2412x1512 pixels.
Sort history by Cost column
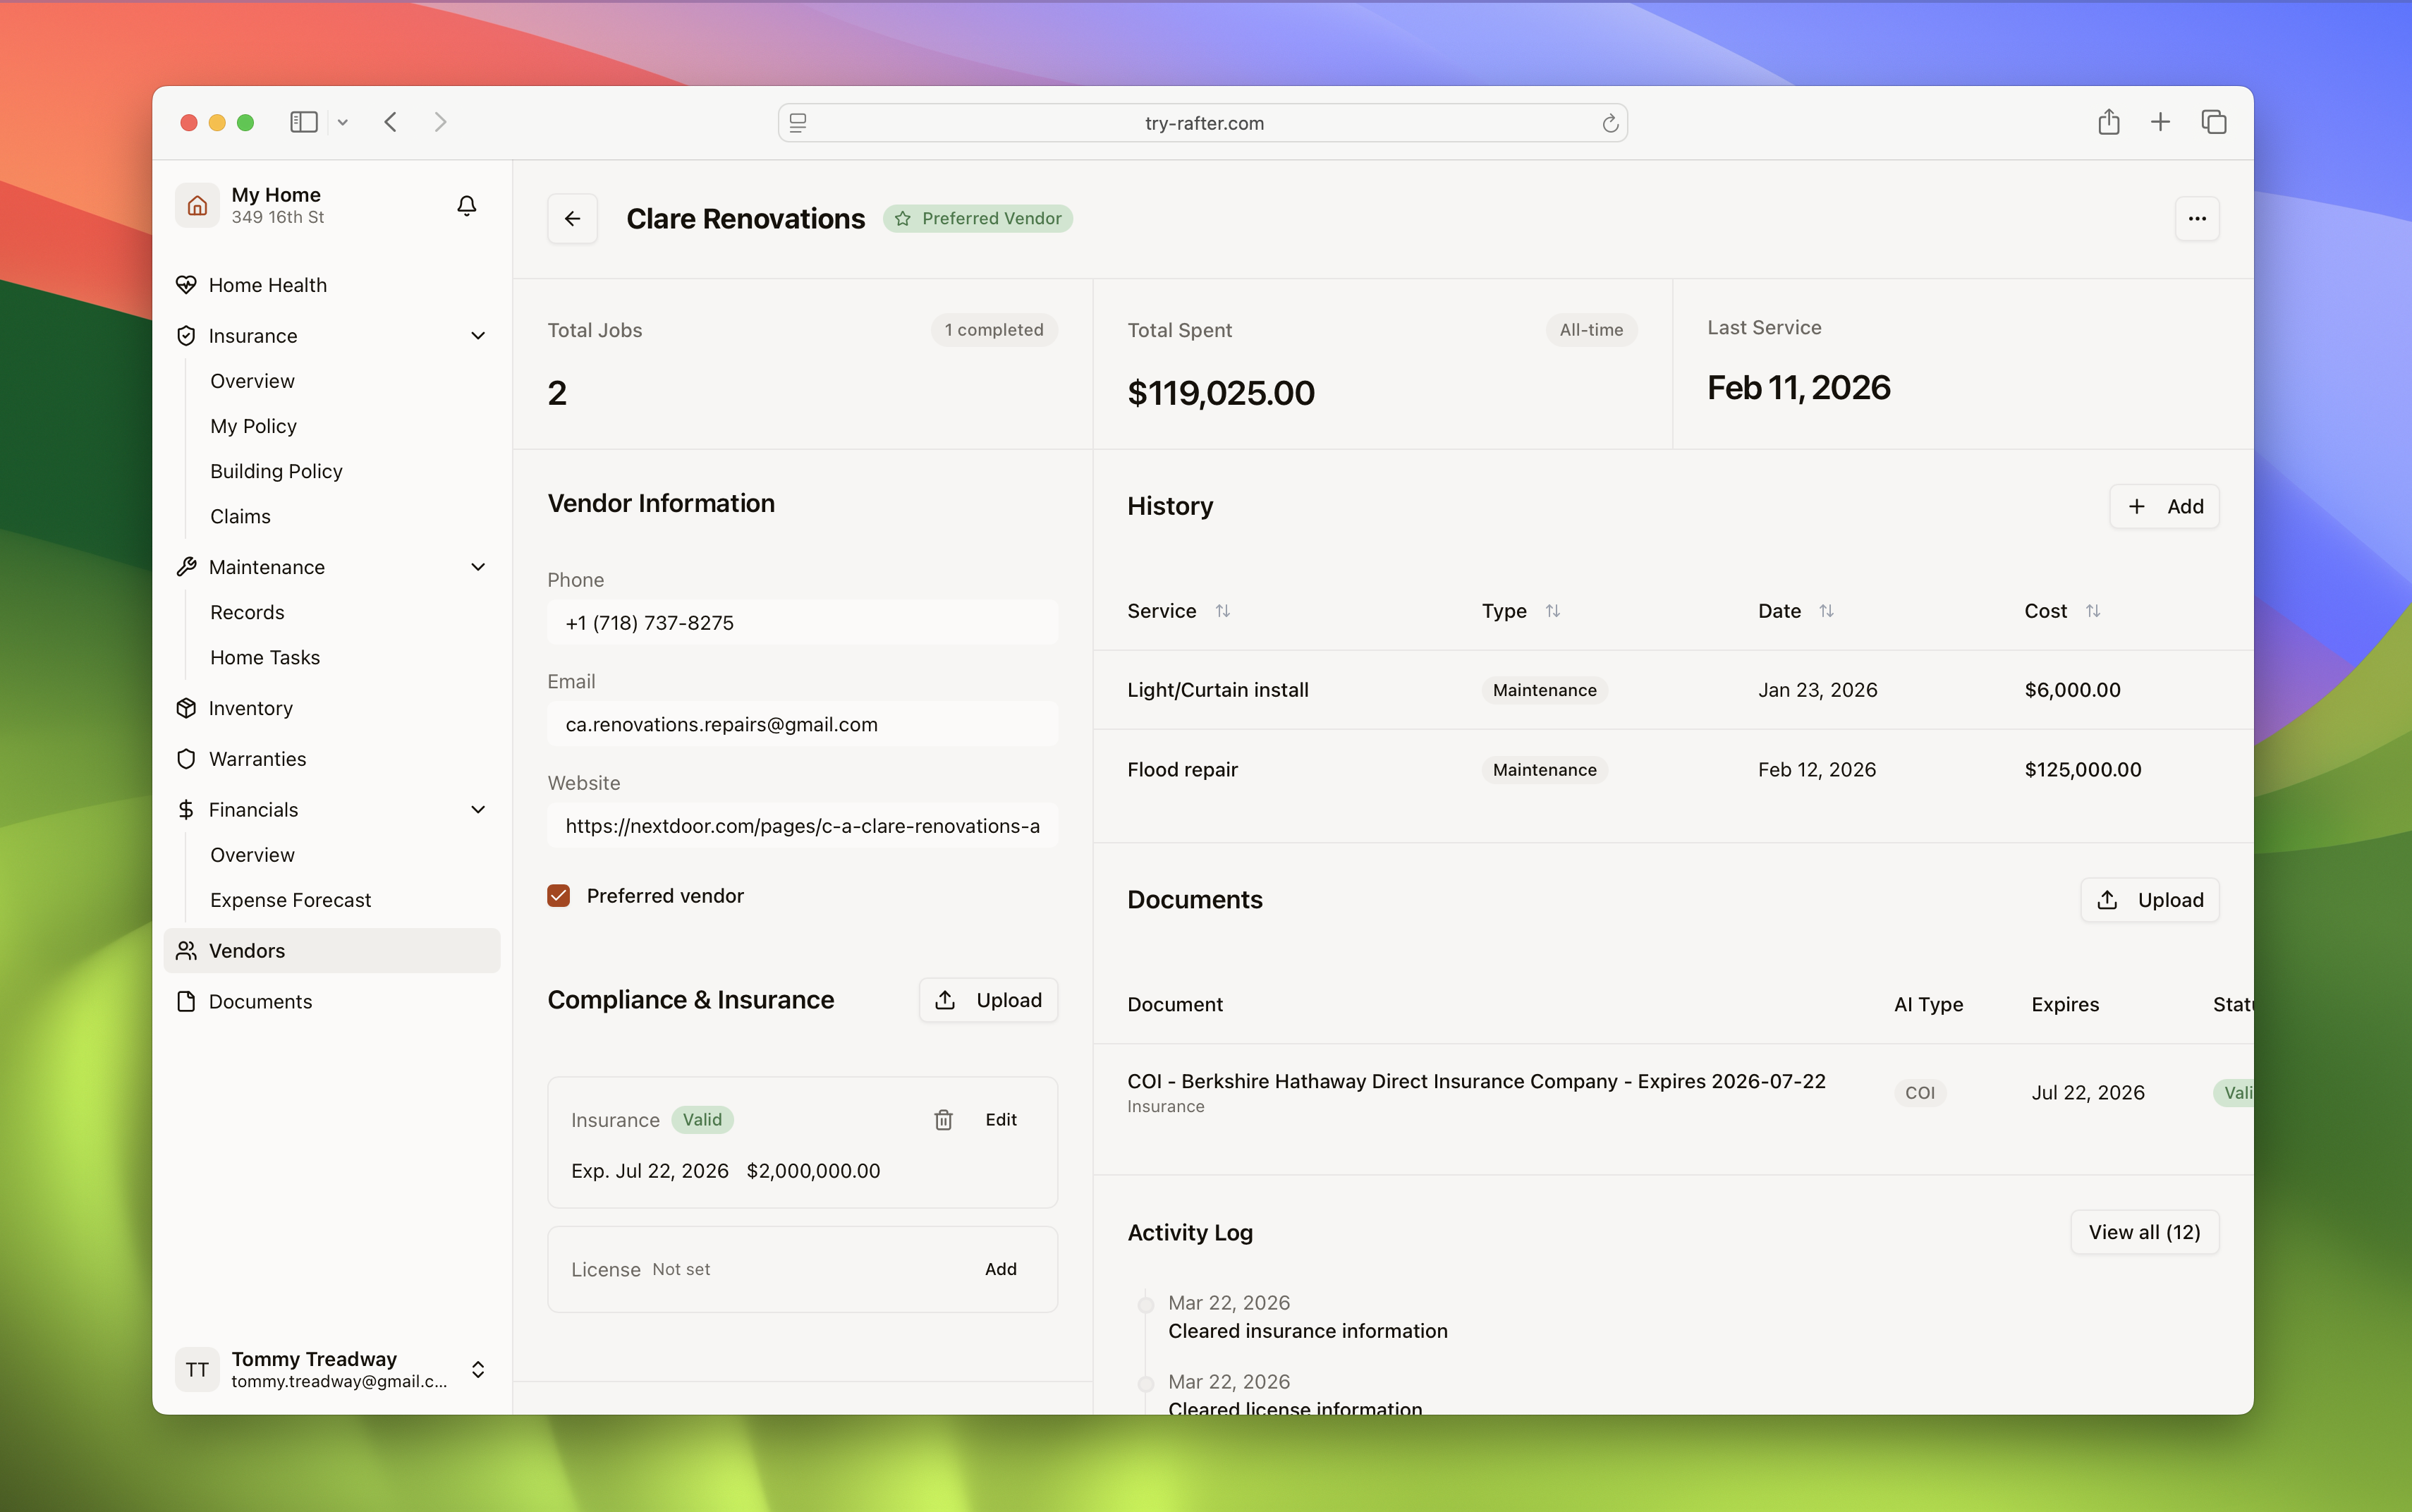2092,611
